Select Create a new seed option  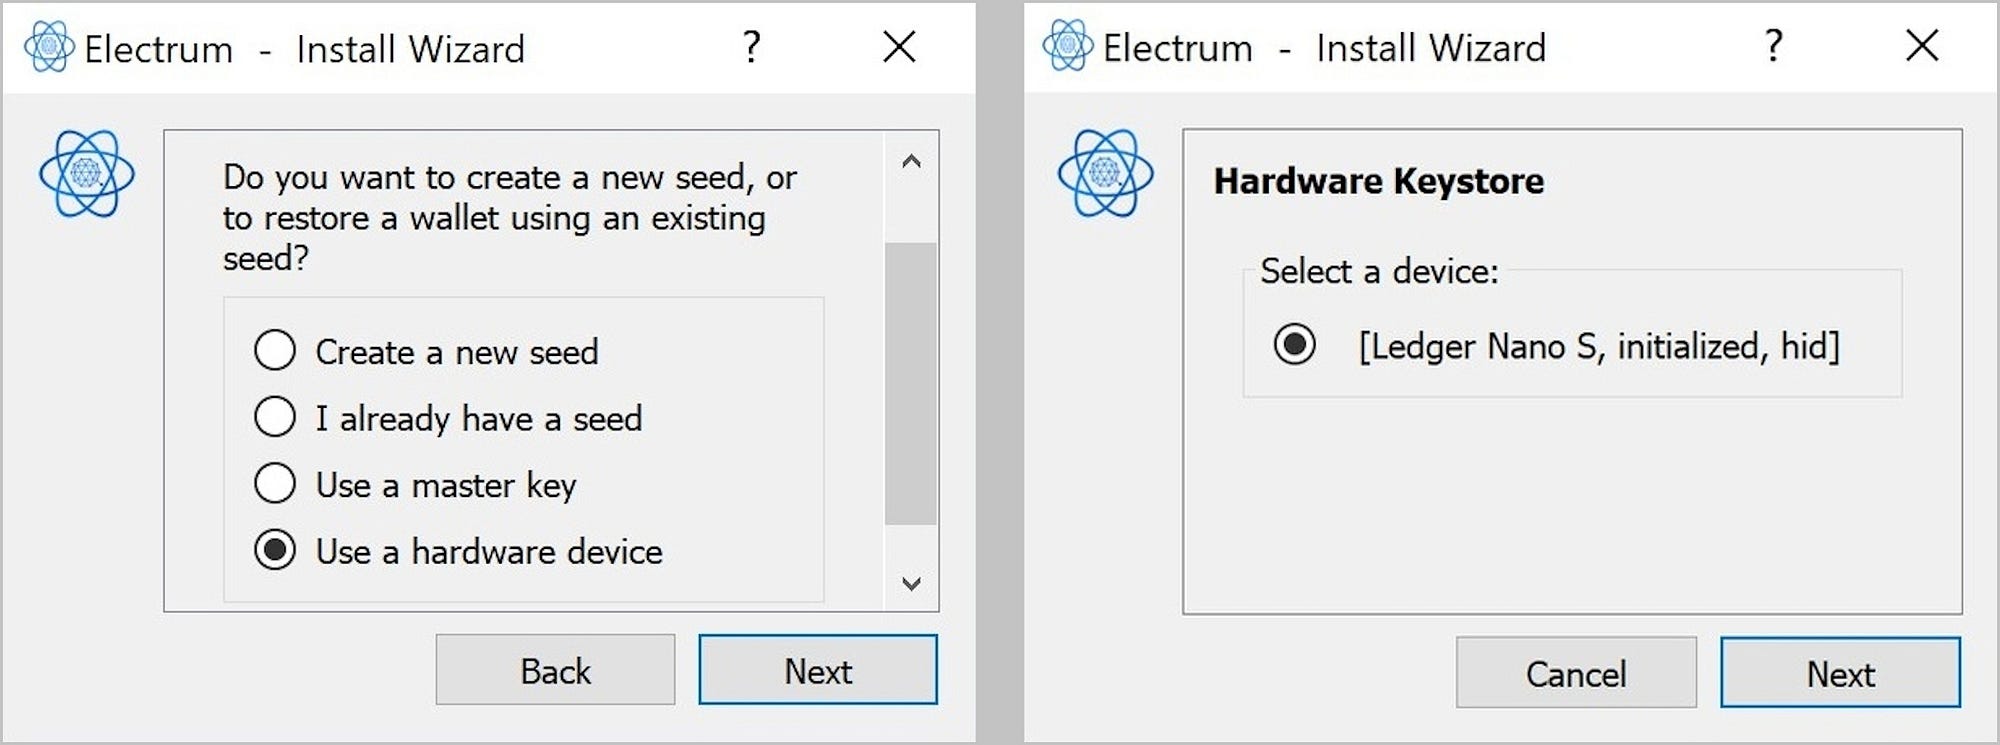click(x=427, y=351)
